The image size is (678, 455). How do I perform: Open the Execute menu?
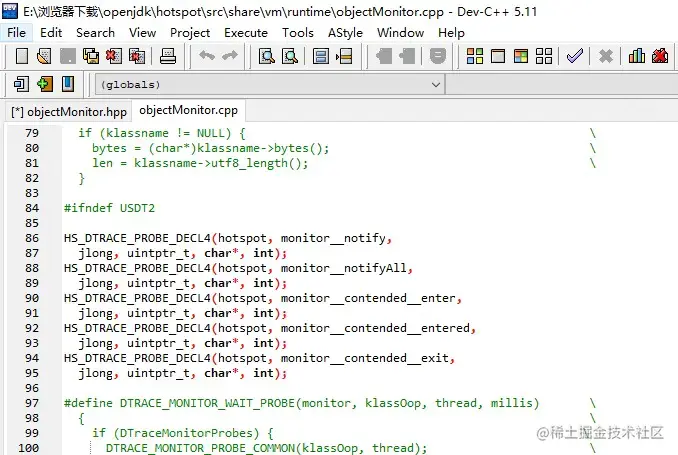246,33
